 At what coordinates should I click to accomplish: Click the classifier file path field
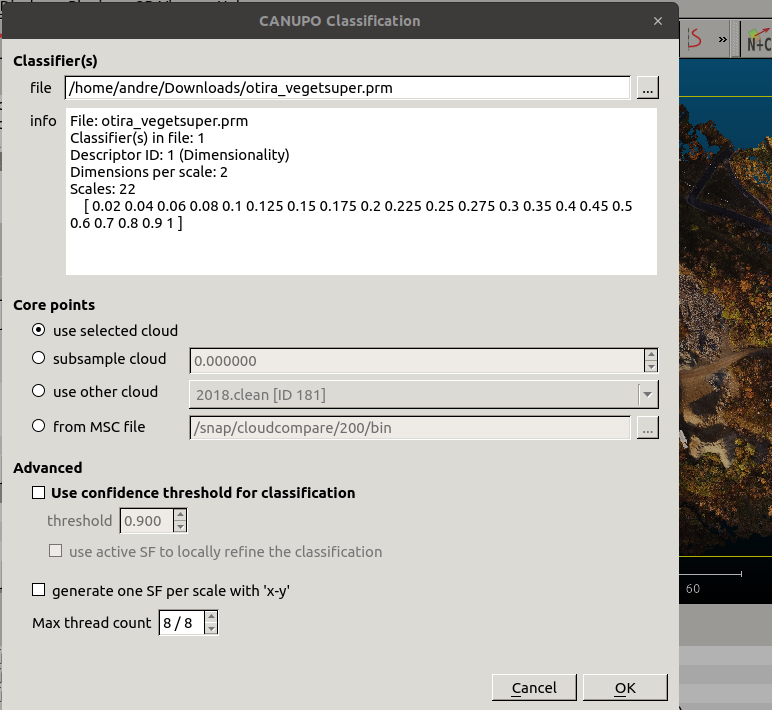[x=347, y=88]
